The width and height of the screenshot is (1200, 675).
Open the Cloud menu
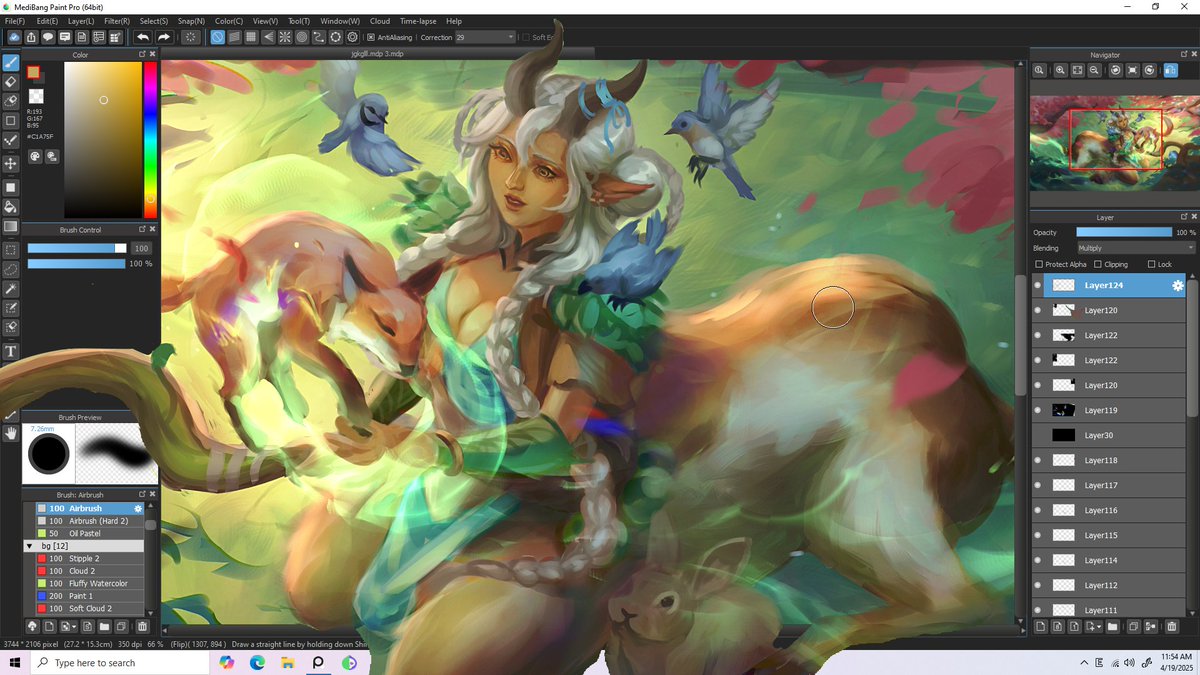coord(380,21)
